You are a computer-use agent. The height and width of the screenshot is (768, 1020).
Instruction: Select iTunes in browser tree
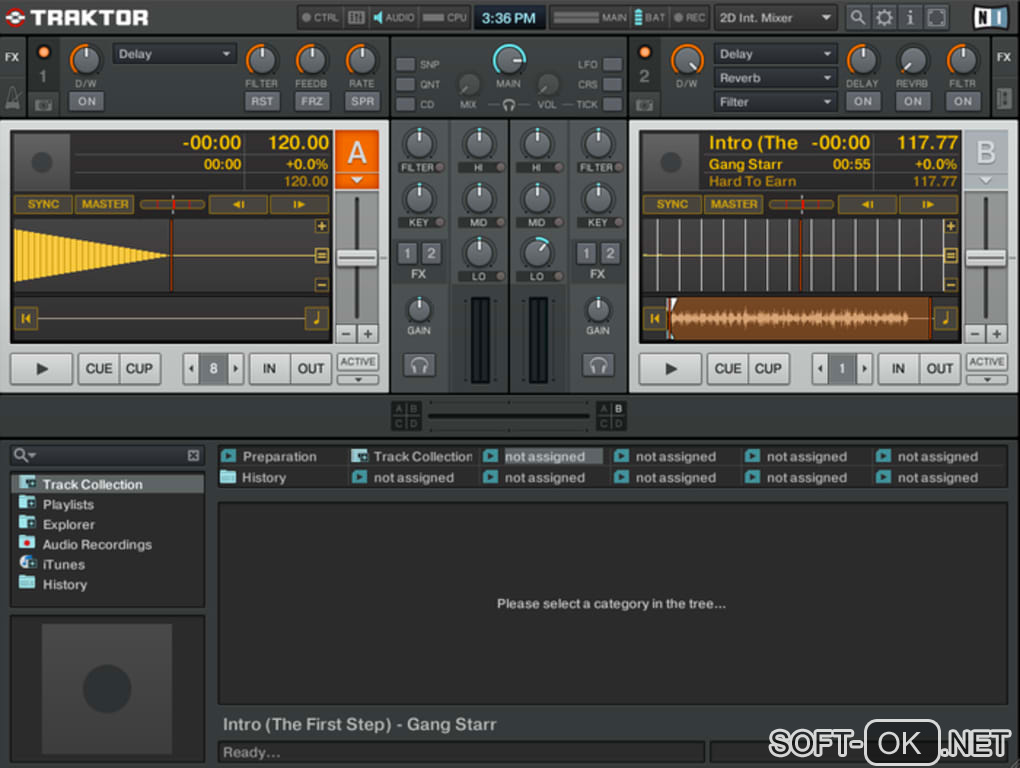tap(64, 564)
